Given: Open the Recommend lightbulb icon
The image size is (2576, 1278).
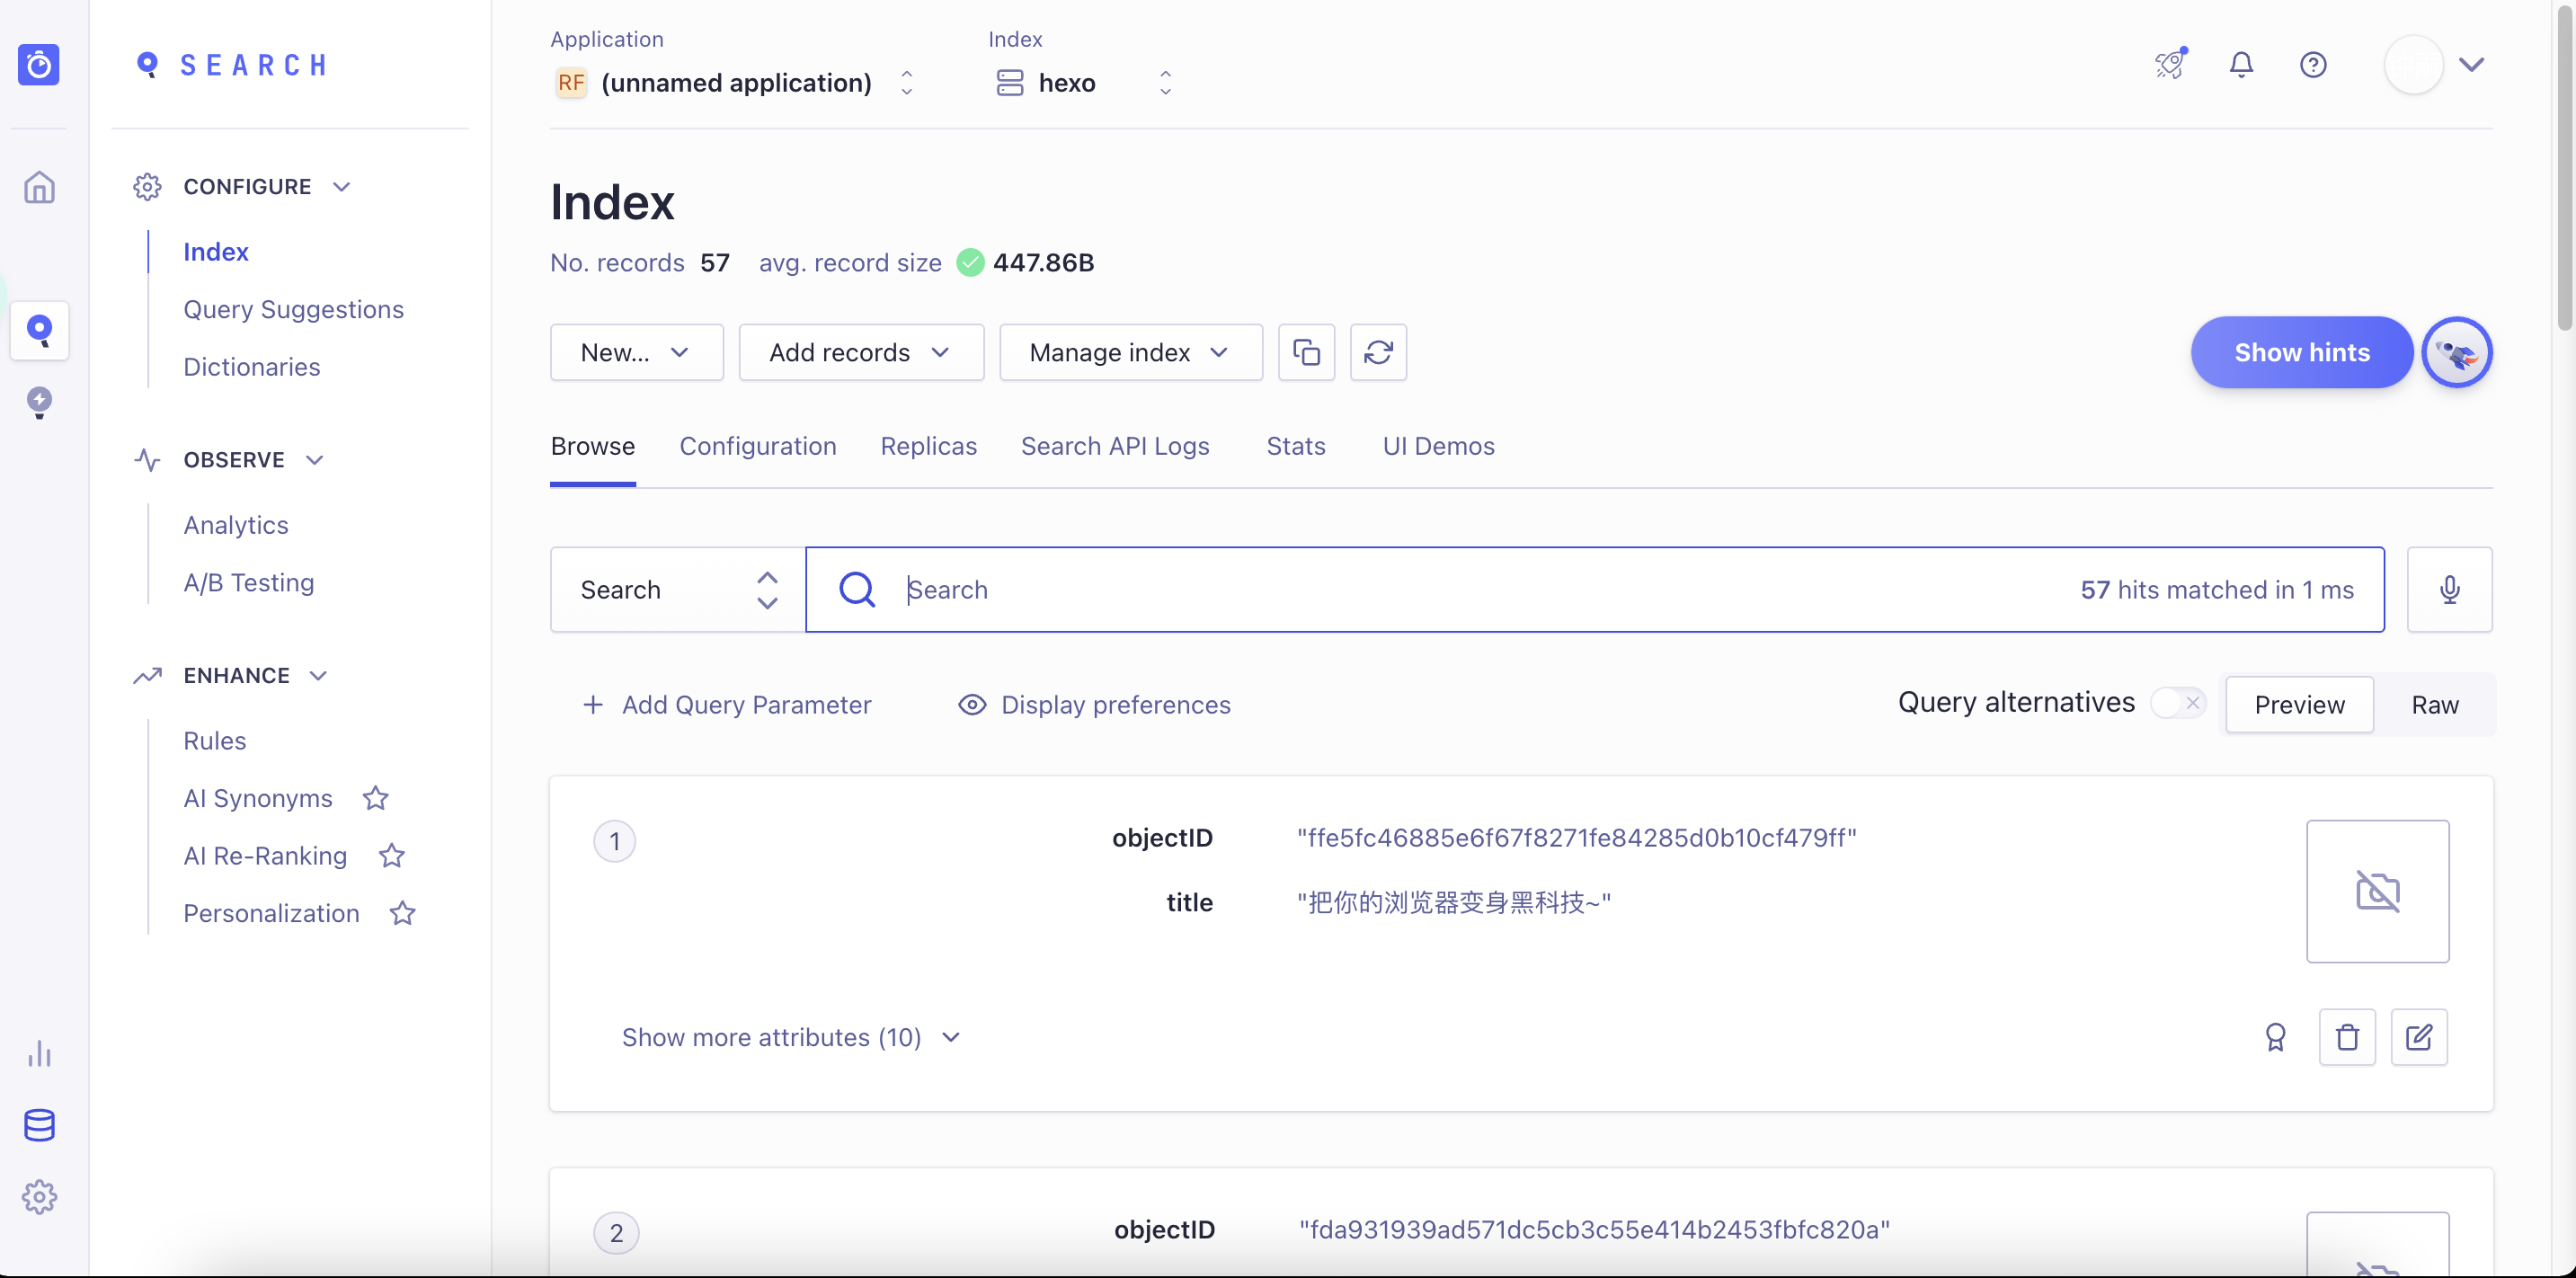Looking at the screenshot, I should 39,402.
